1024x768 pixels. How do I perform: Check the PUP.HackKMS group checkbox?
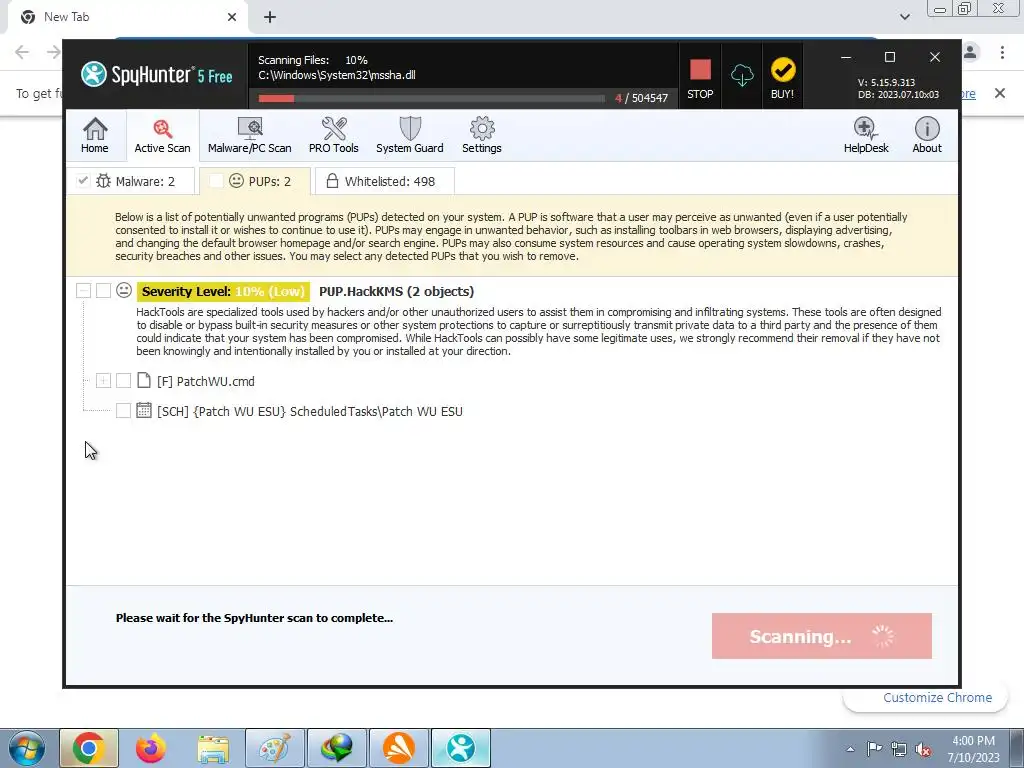click(x=103, y=290)
